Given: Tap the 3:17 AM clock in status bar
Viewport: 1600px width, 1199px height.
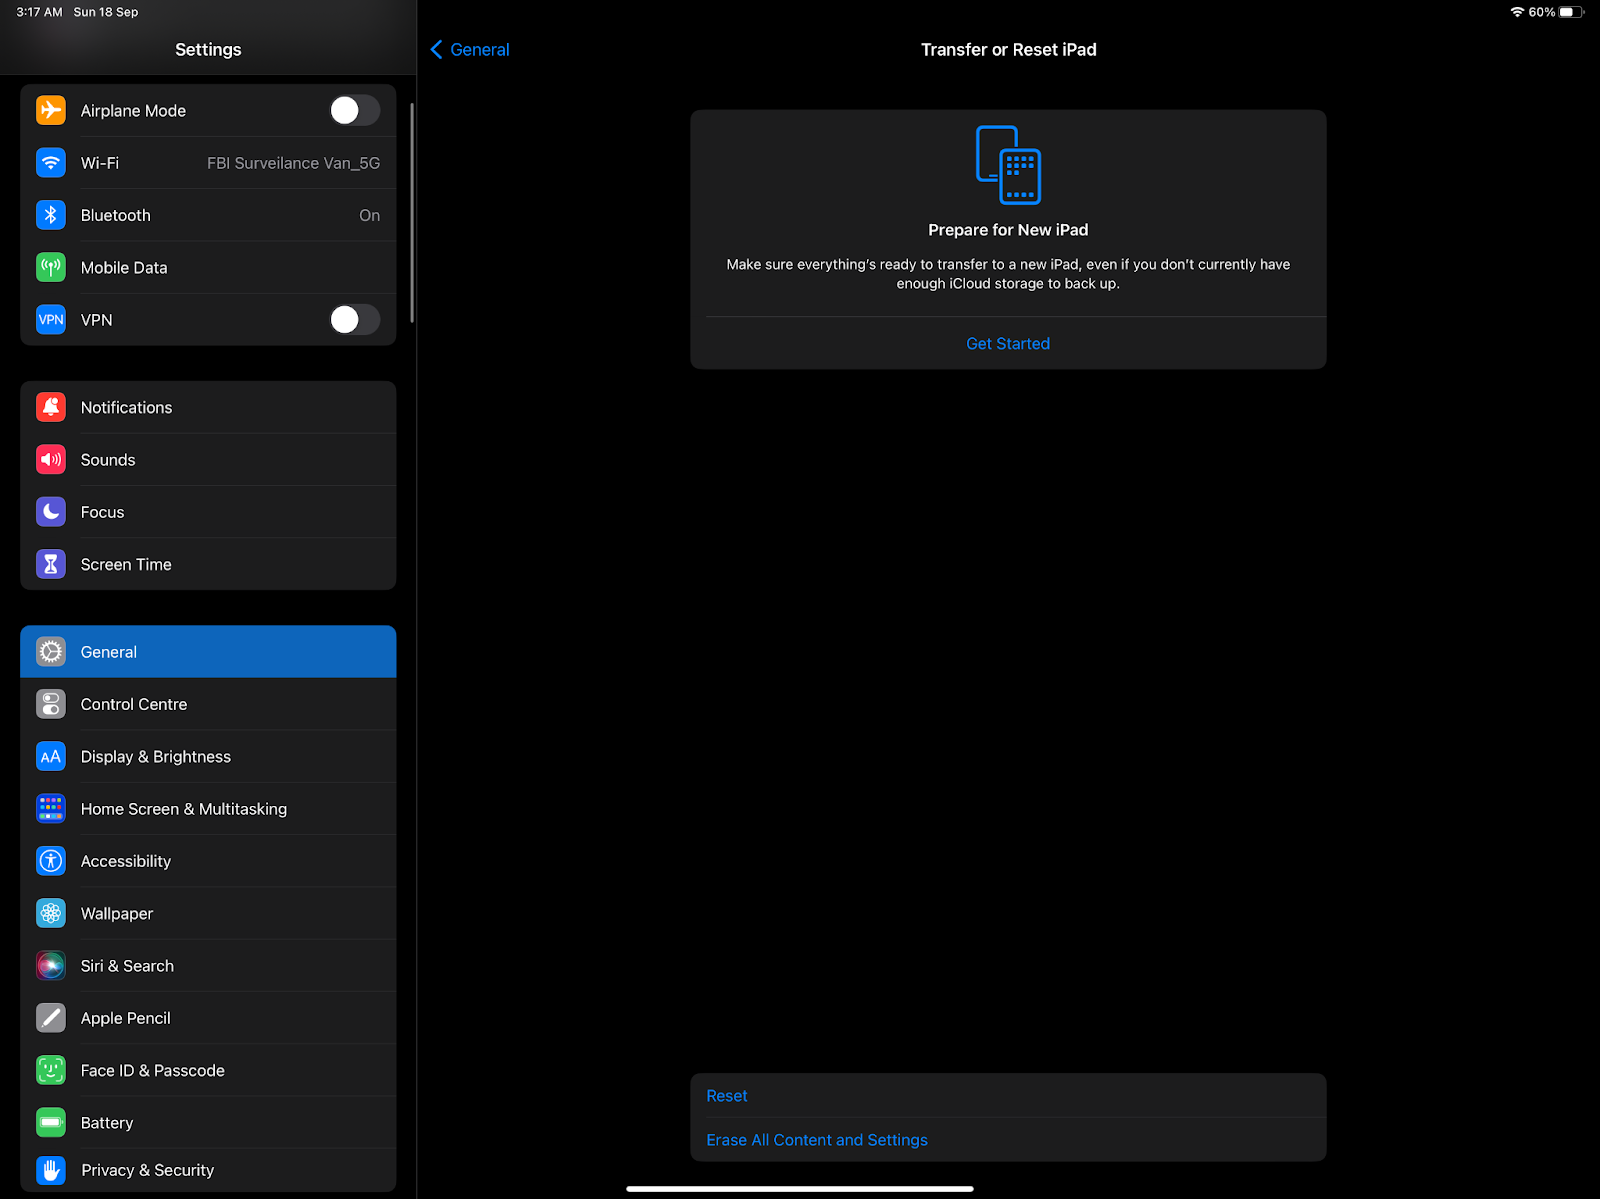Looking at the screenshot, I should (39, 12).
